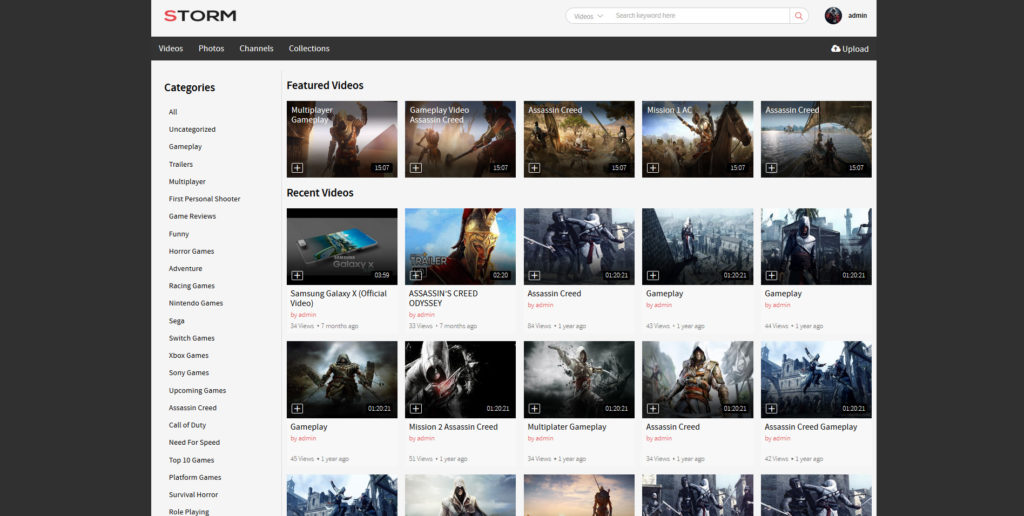This screenshot has width=1024, height=516.
Task: Click the Upload button
Action: coord(850,48)
